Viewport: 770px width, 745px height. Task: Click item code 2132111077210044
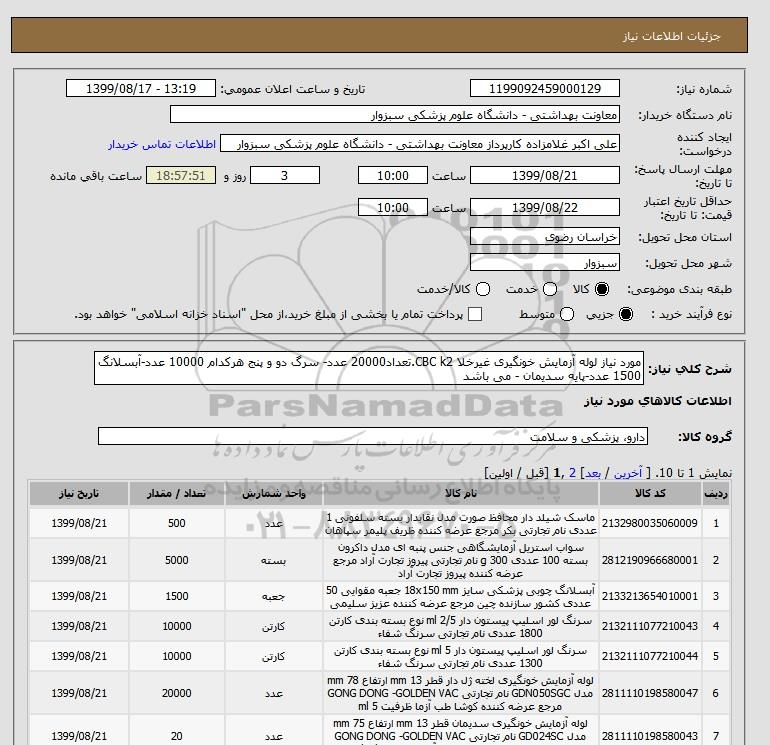pyautogui.click(x=650, y=656)
